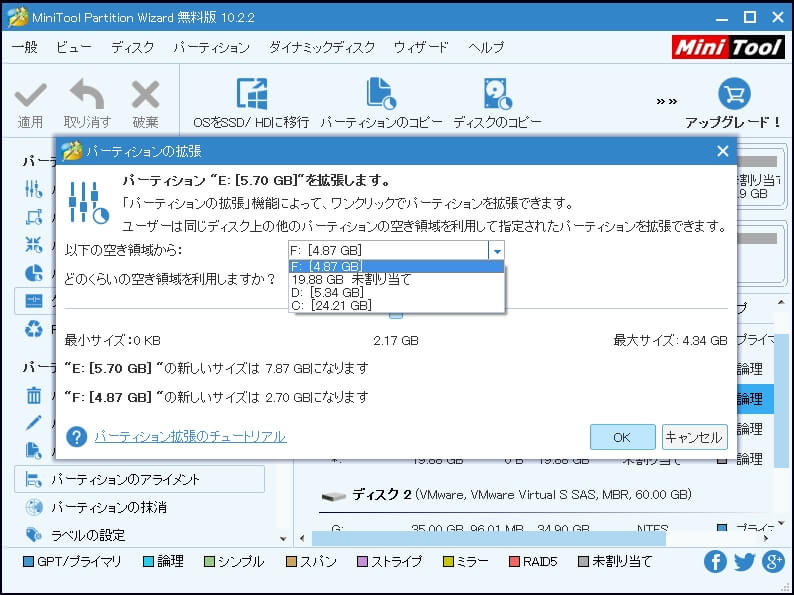
Task: Click the ミラー legend color box
Action: (448, 562)
